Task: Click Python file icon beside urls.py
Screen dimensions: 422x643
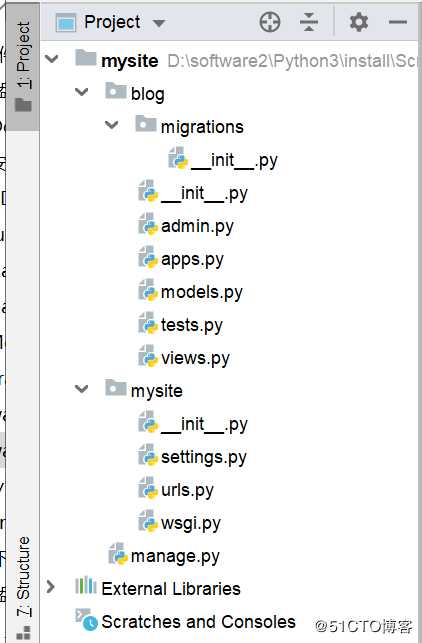Action: coord(148,488)
